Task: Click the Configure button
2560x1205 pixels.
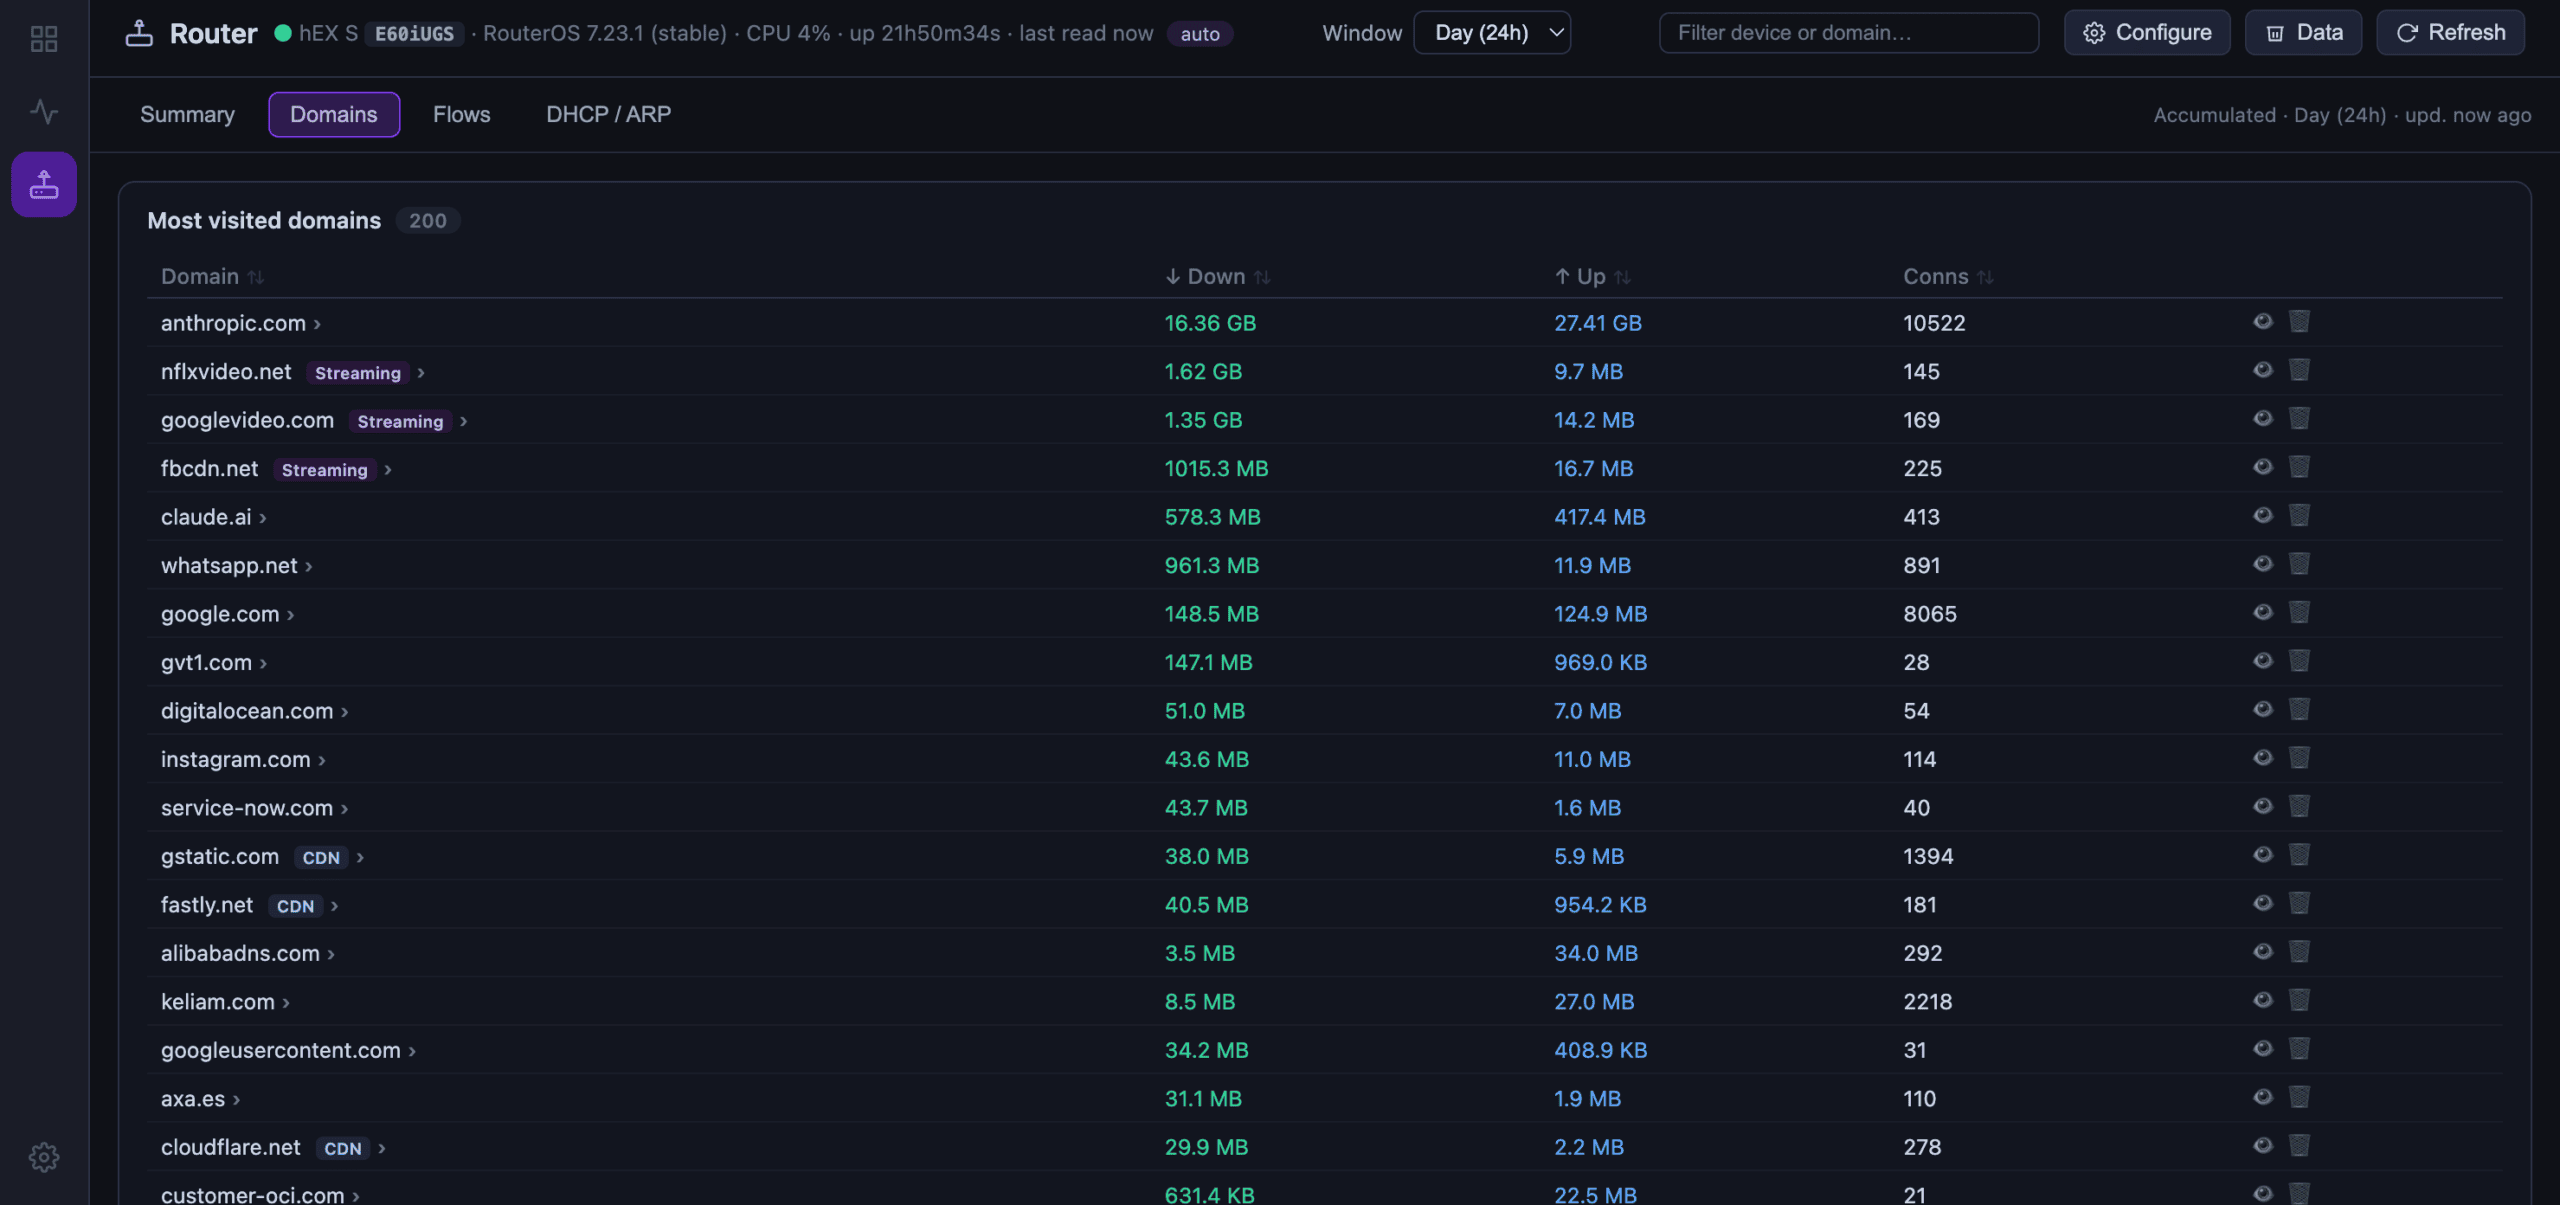Action: pyautogui.click(x=2147, y=33)
